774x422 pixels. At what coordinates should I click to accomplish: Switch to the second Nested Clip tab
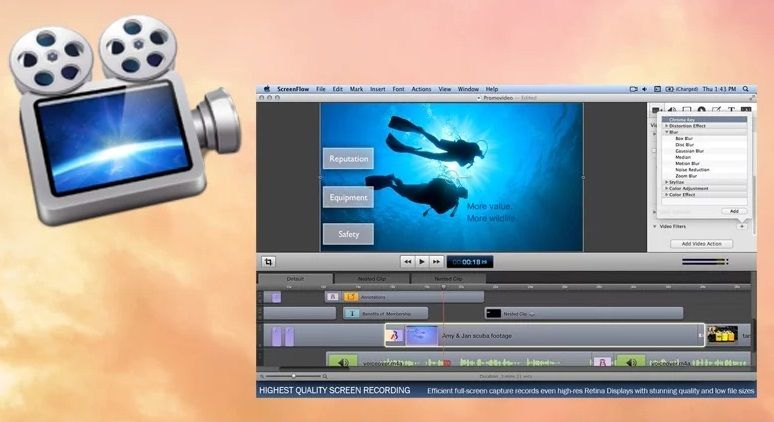[448, 279]
